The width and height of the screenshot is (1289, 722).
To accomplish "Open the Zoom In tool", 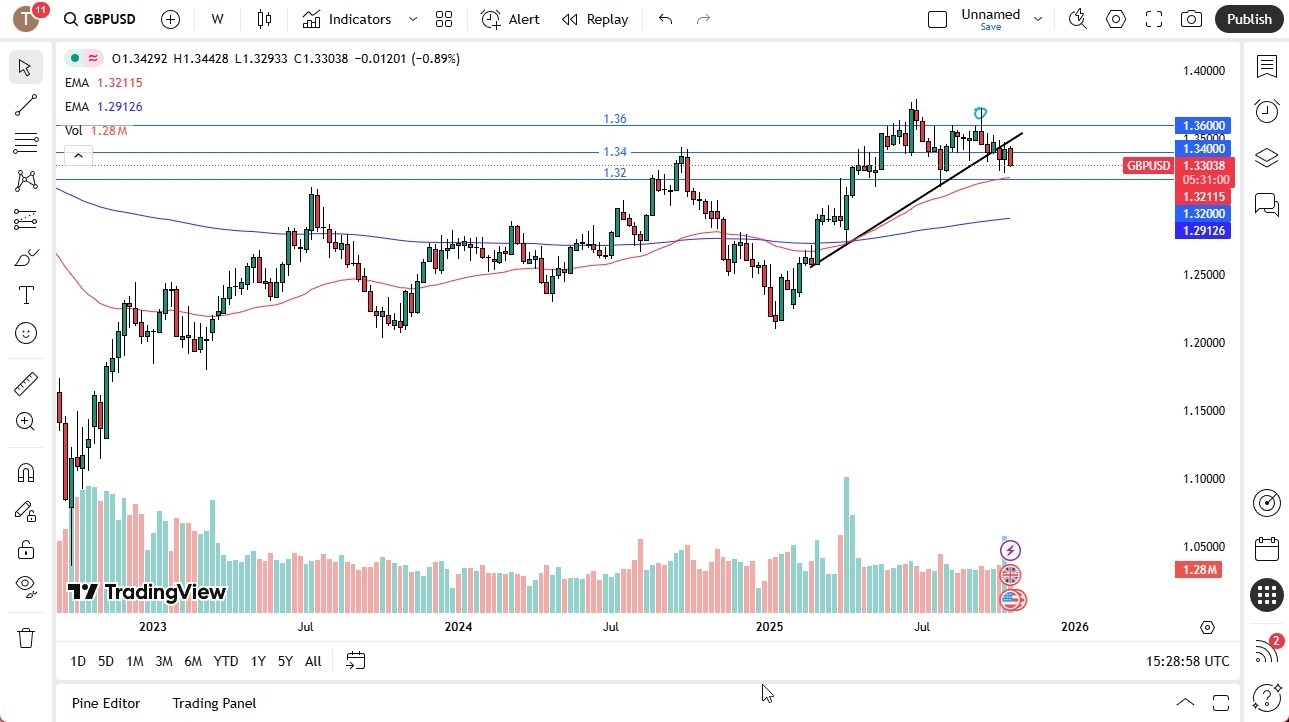I will [25, 421].
